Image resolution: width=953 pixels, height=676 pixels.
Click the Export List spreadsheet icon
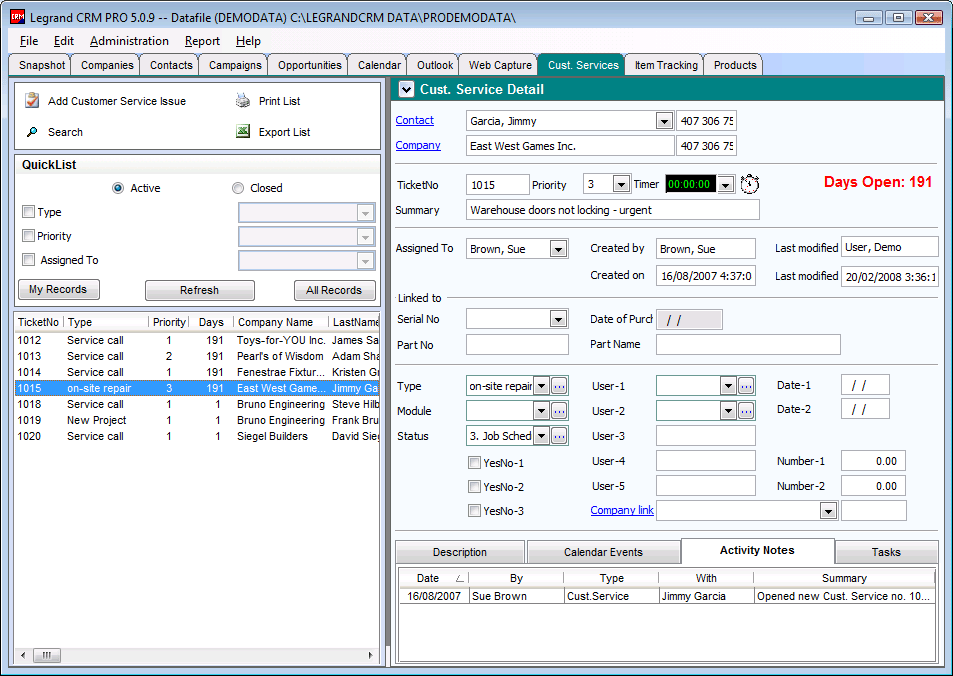tap(243, 131)
